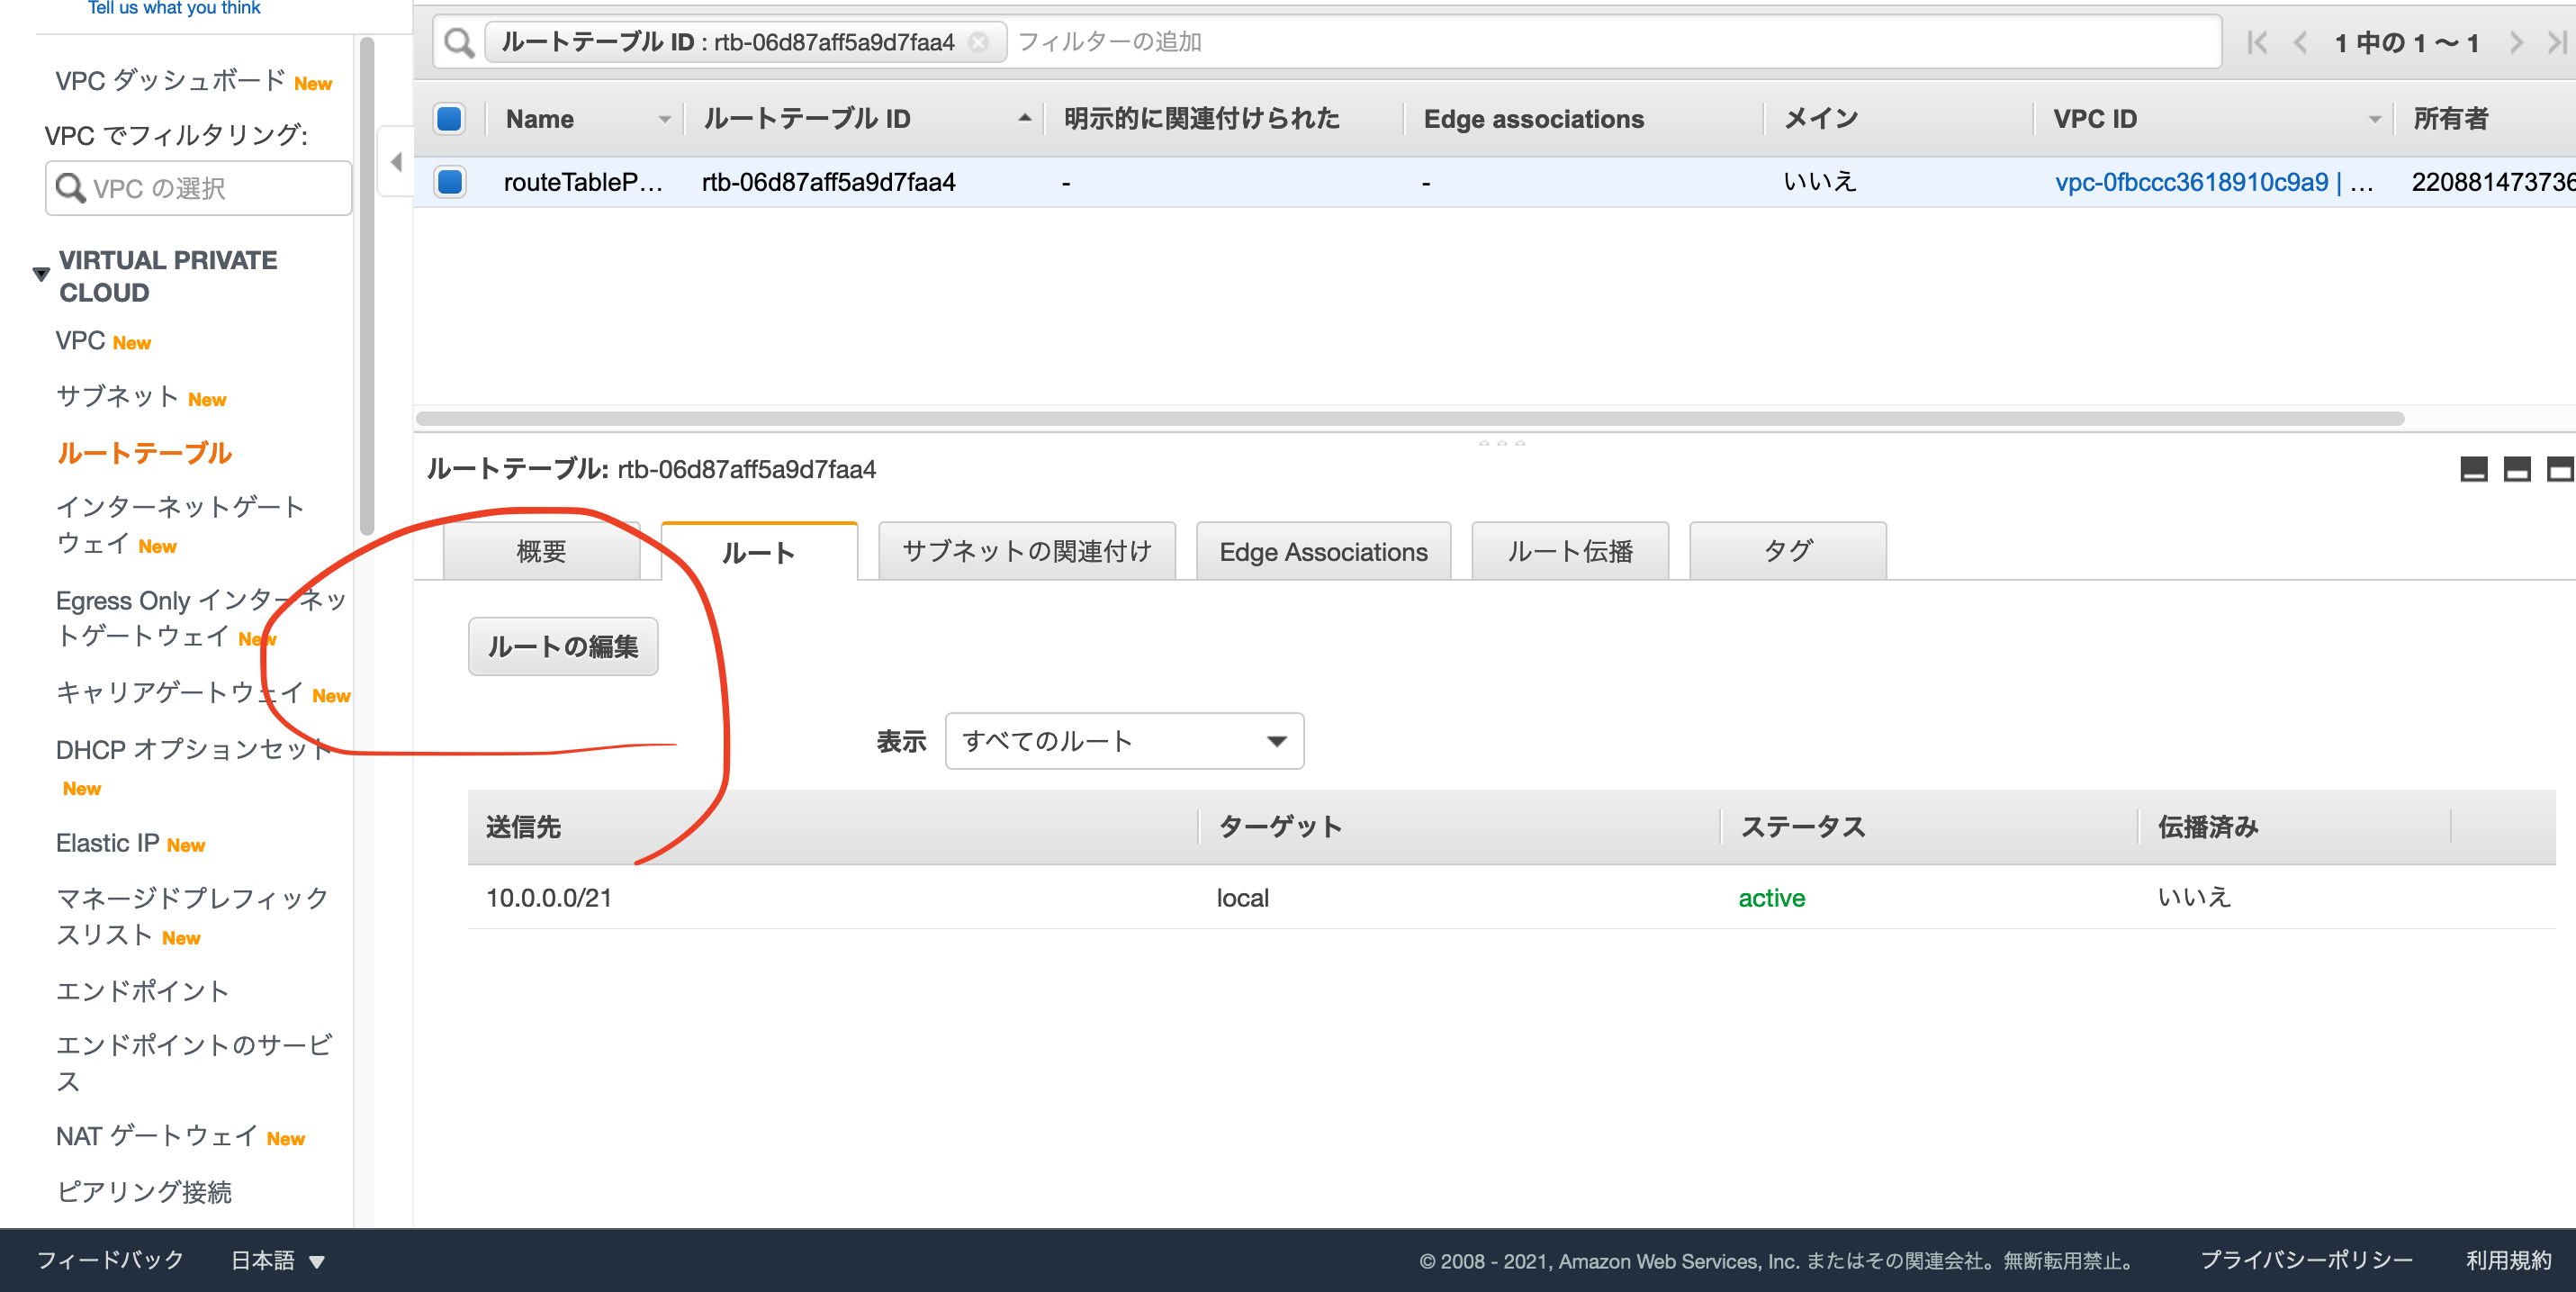Collapse the navigation sidebar with the arrow icon

pos(394,161)
